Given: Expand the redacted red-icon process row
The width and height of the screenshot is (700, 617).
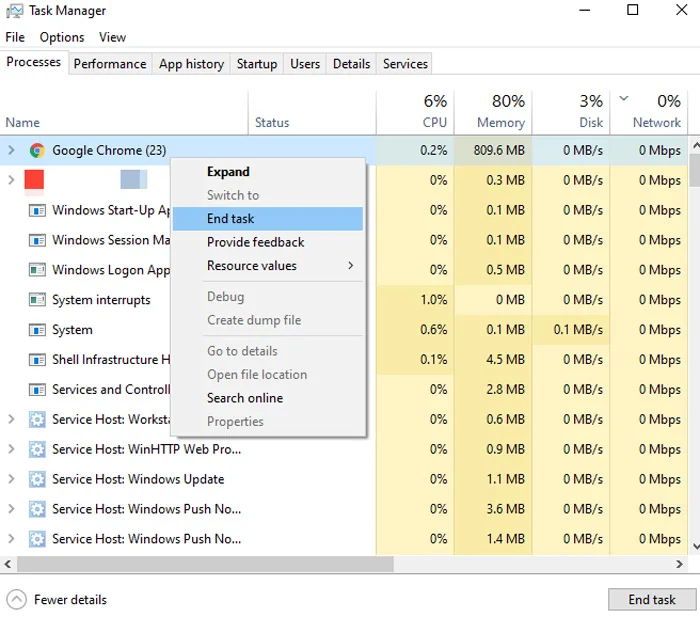Looking at the screenshot, I should (x=12, y=180).
